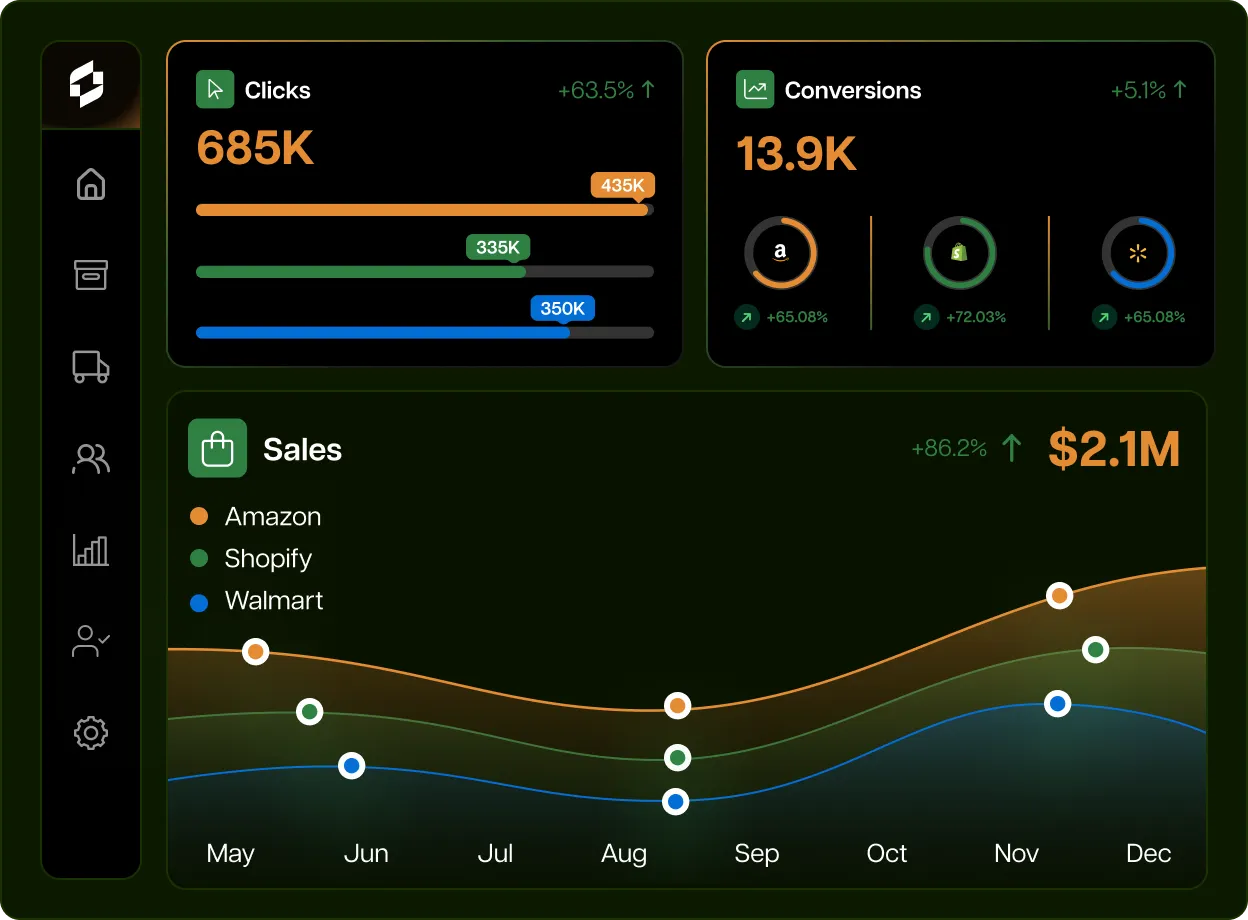
Task: Toggle the Walmart legend entry
Action: (x=257, y=601)
